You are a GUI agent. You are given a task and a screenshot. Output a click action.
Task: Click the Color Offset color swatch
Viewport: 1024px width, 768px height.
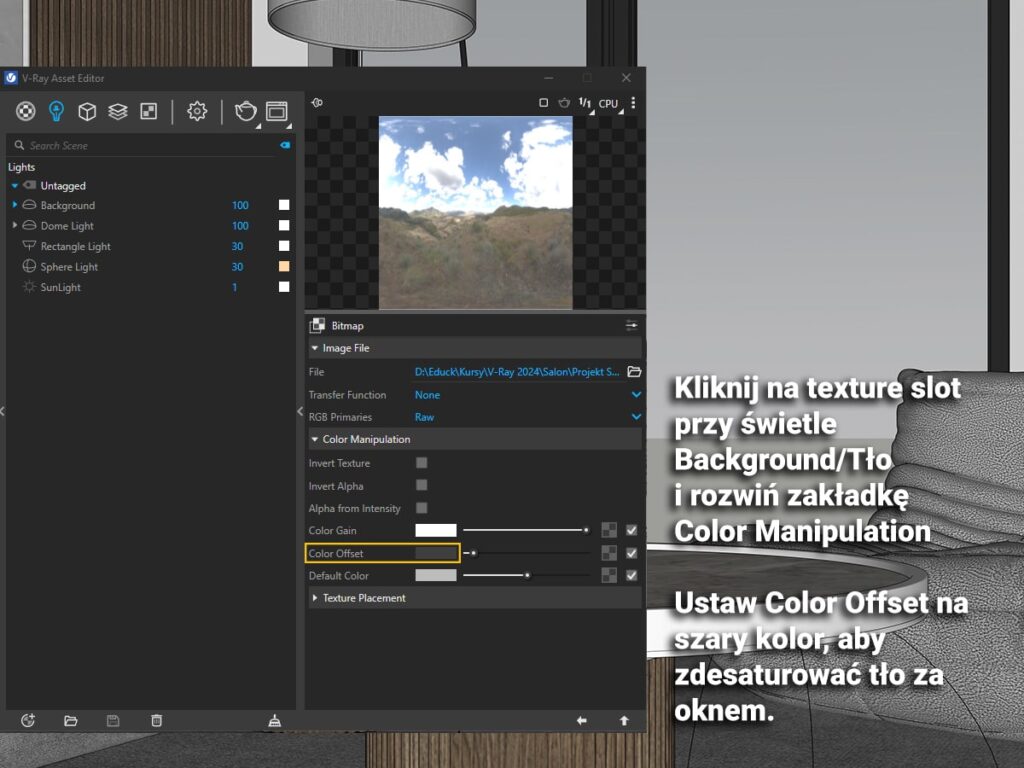435,553
